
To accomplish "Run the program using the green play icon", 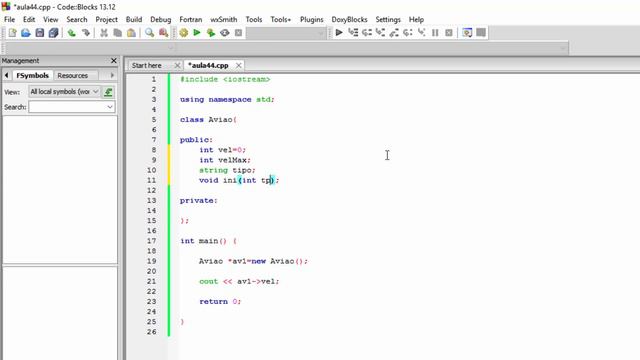I will pos(197,33).
